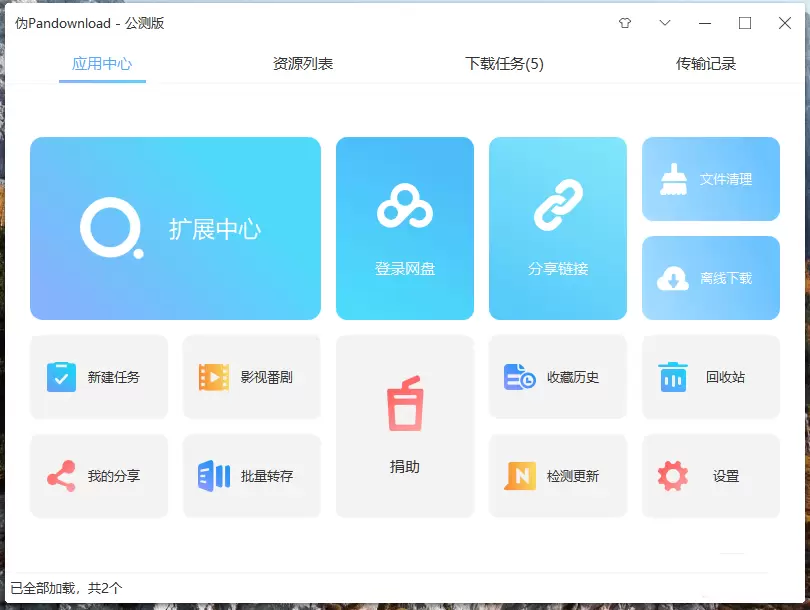Click the 新建任务 label
810x610 pixels.
point(114,377)
